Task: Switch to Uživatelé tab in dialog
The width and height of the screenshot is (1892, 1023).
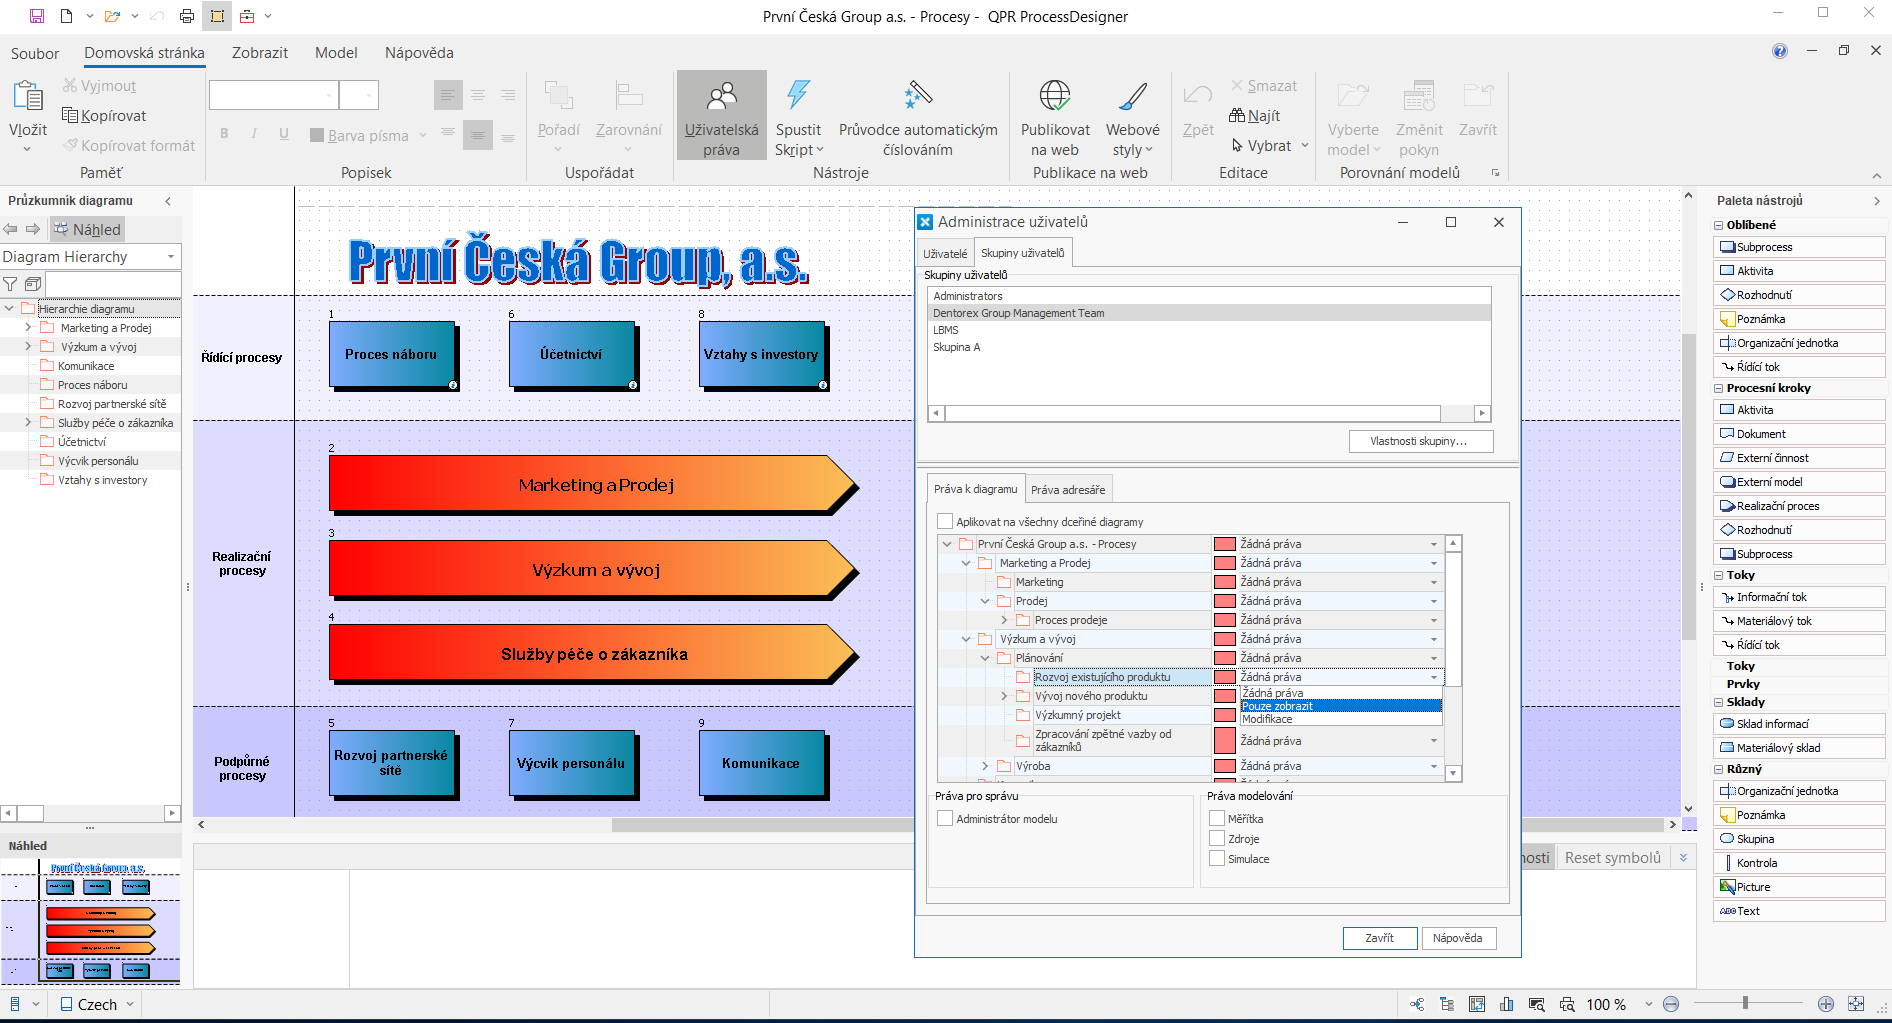Action: (945, 253)
